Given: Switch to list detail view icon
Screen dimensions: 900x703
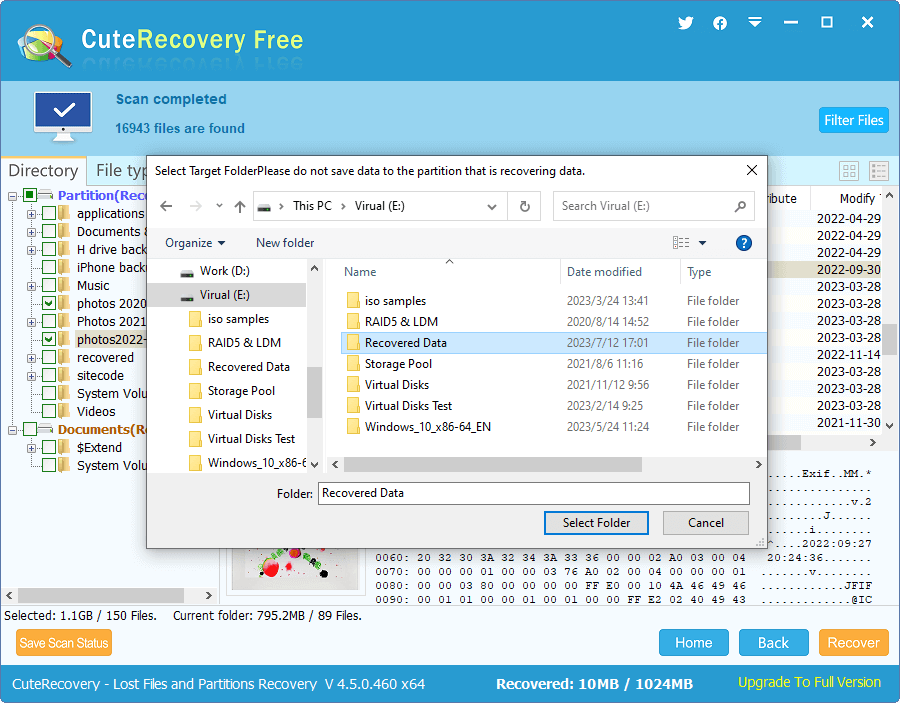Looking at the screenshot, I should click(879, 172).
